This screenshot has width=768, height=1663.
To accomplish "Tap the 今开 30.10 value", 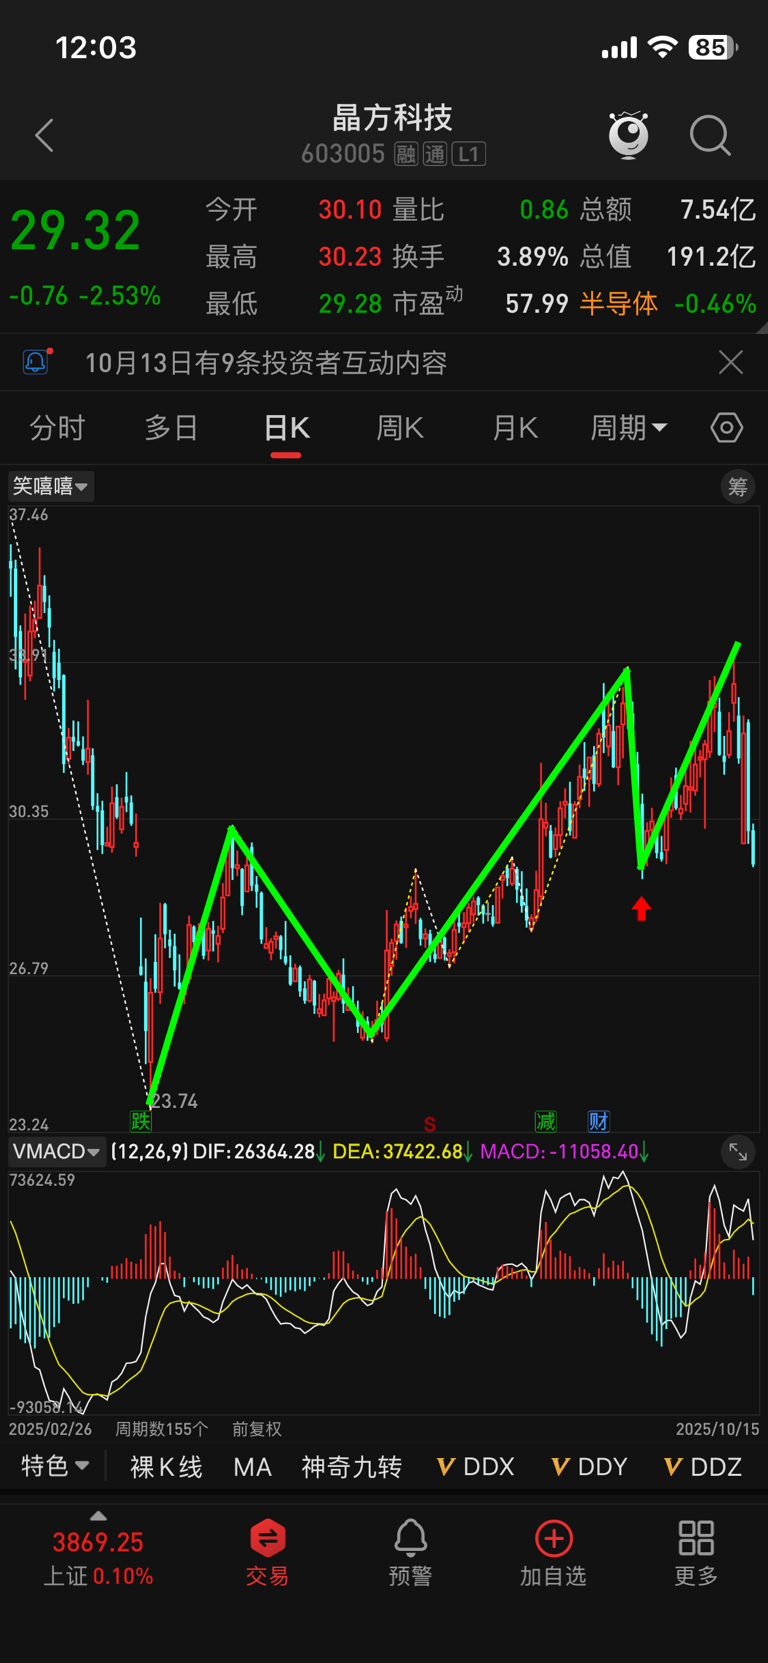I will [350, 209].
